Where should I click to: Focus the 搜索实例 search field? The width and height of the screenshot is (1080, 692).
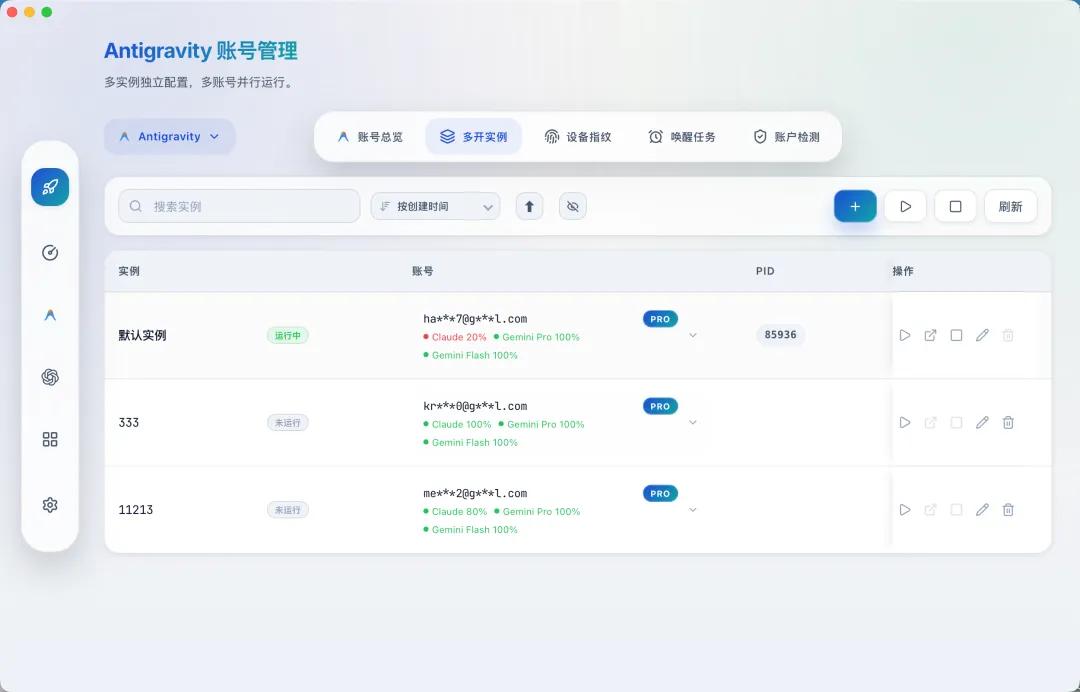239,206
